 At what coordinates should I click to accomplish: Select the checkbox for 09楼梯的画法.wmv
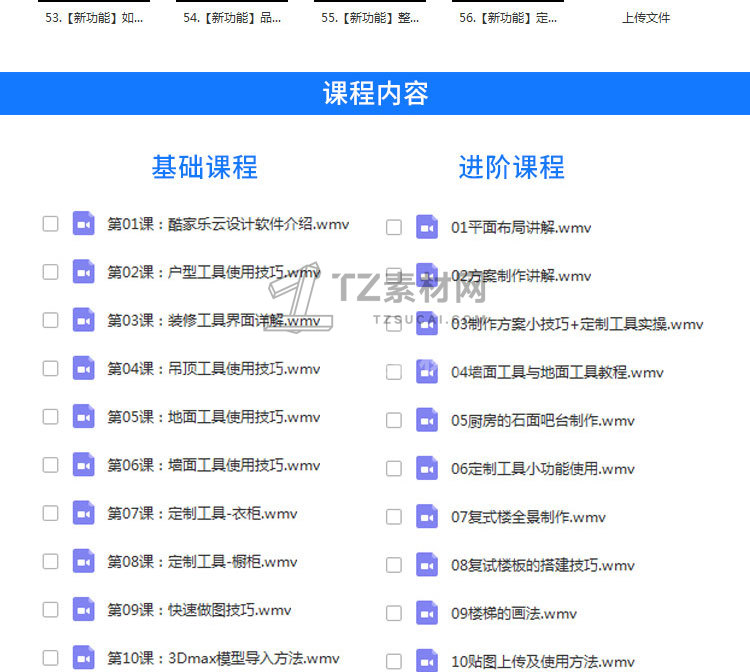tap(394, 613)
